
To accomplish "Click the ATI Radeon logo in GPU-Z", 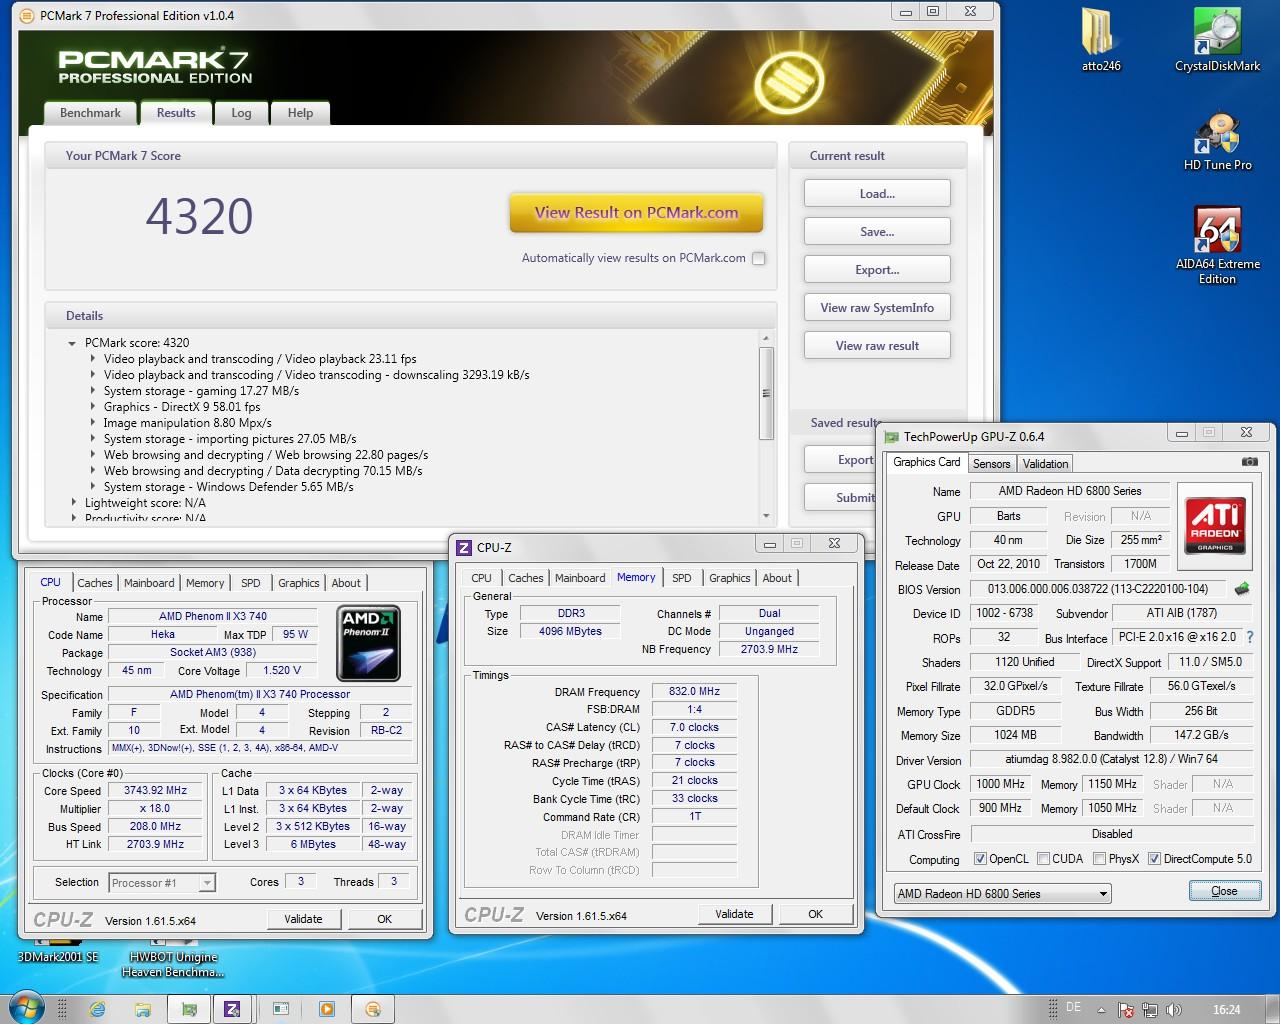I will coord(1215,524).
